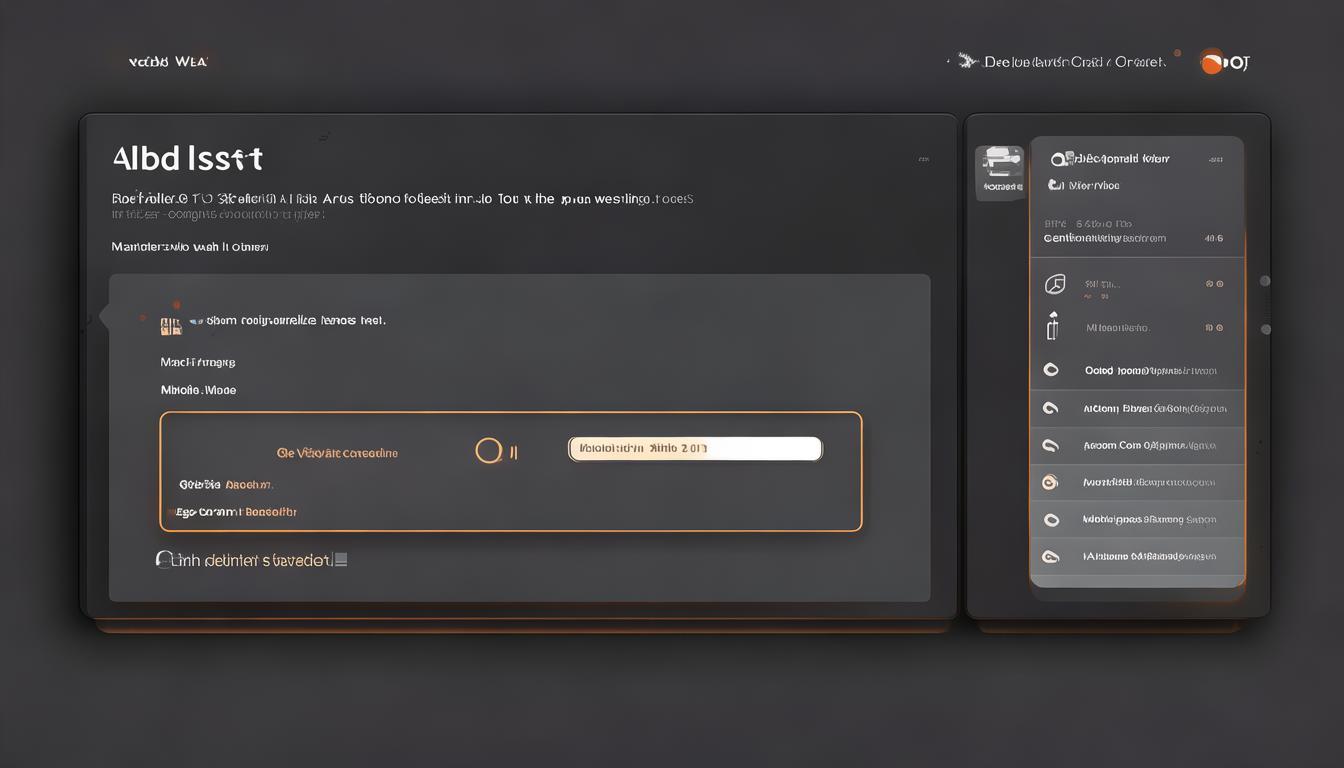Toggle the two dots on the bottle icon row
The height and width of the screenshot is (768, 1344).
pos(1214,328)
